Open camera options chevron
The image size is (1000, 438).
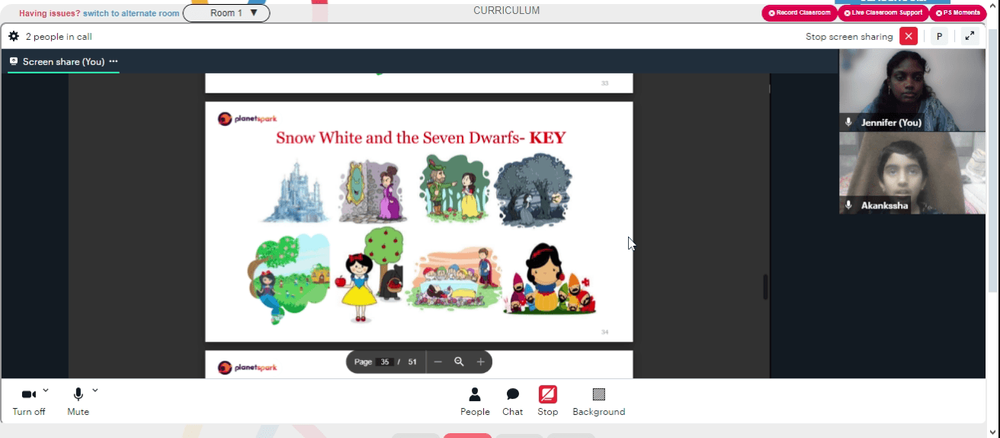point(45,390)
